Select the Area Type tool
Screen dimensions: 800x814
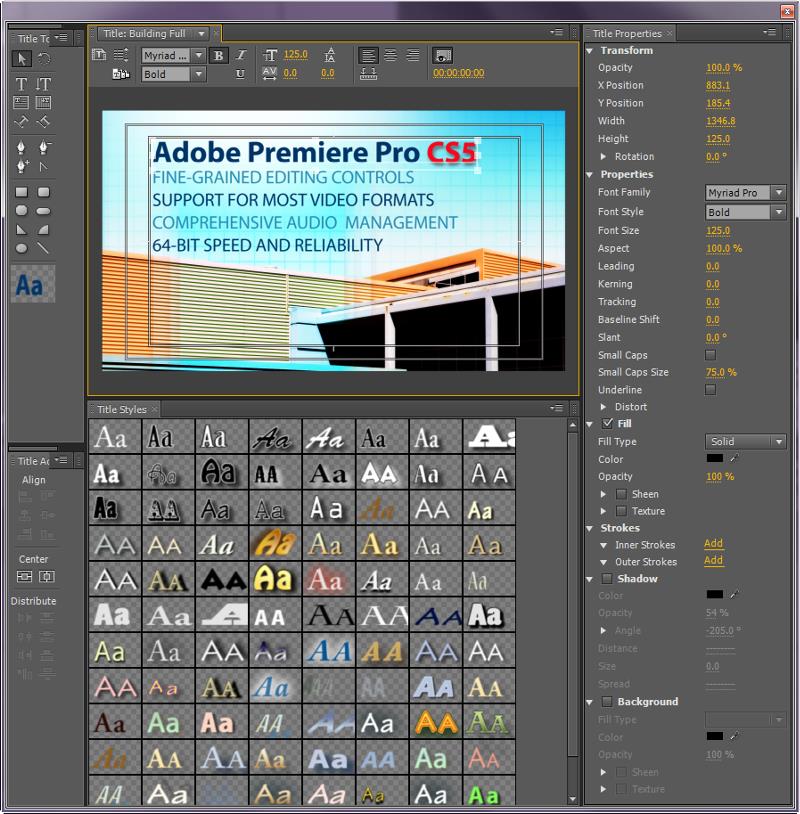click(21, 102)
